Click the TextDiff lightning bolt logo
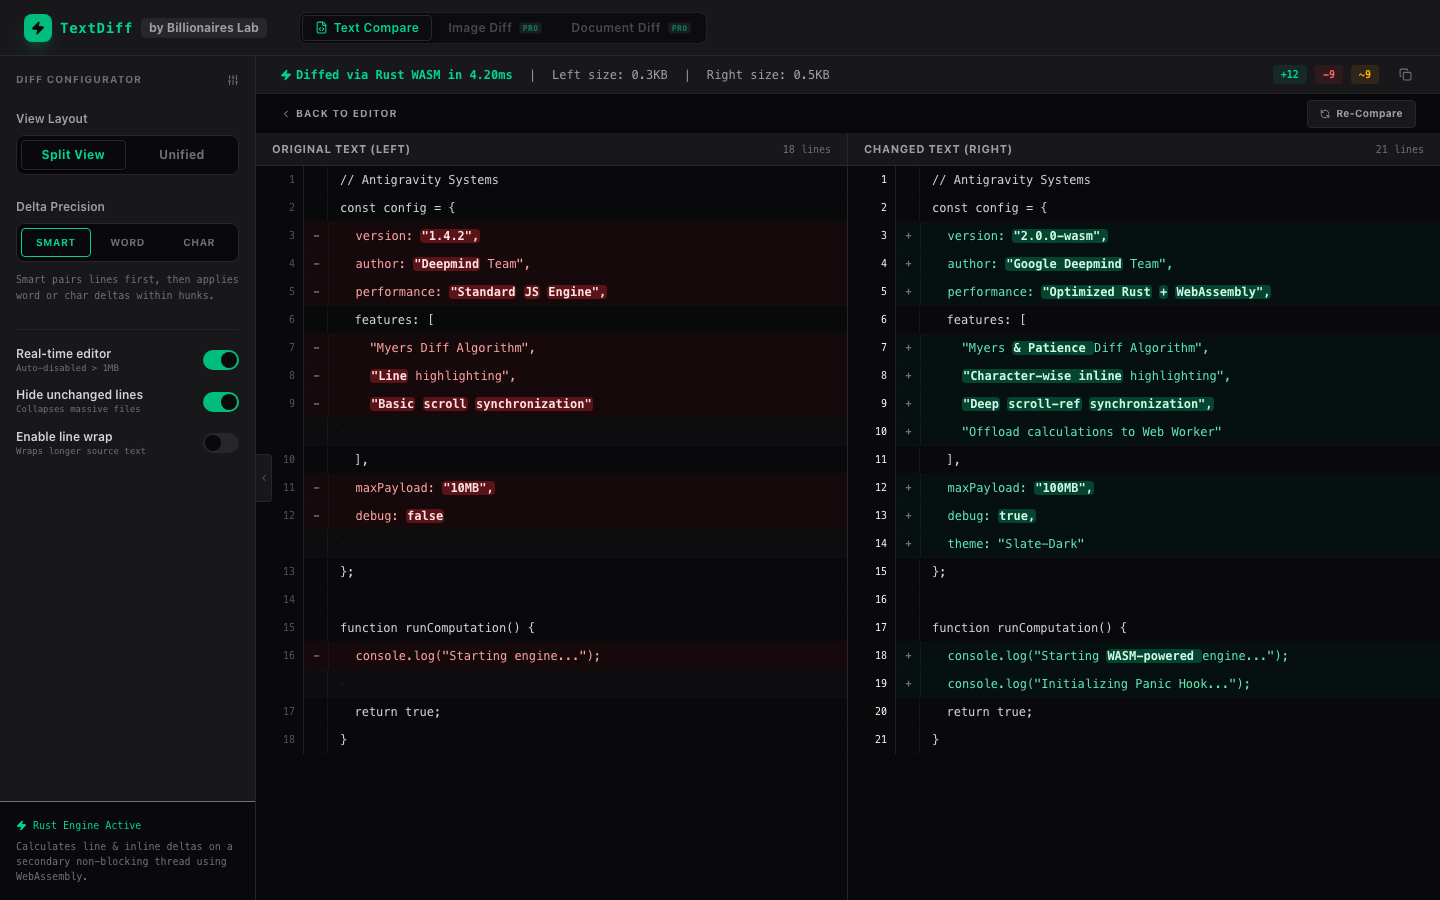 38,28
